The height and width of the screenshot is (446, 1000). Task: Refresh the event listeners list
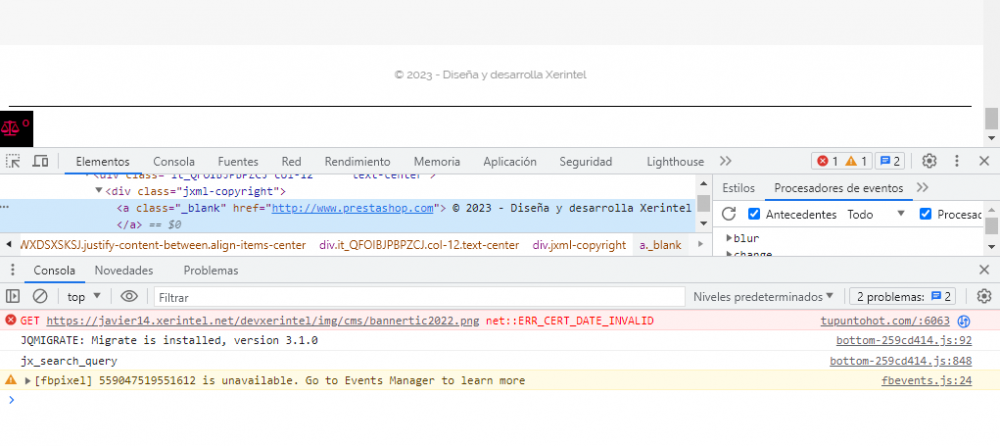(729, 214)
